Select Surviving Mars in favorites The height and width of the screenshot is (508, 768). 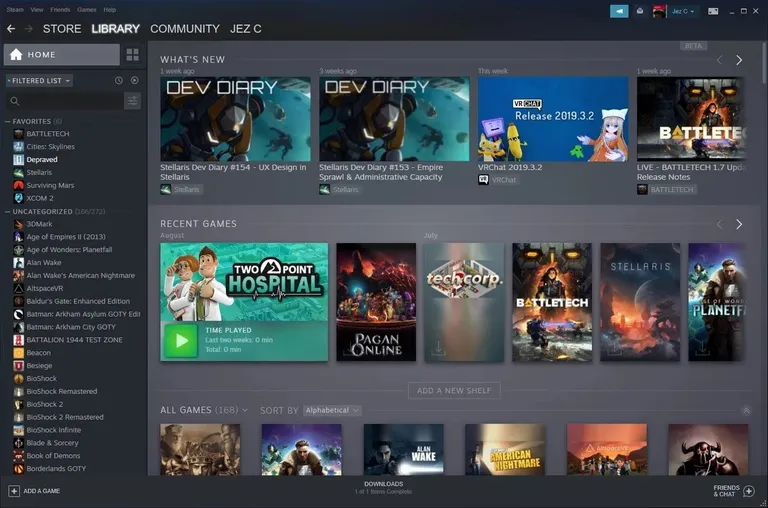pyautogui.click(x=50, y=185)
